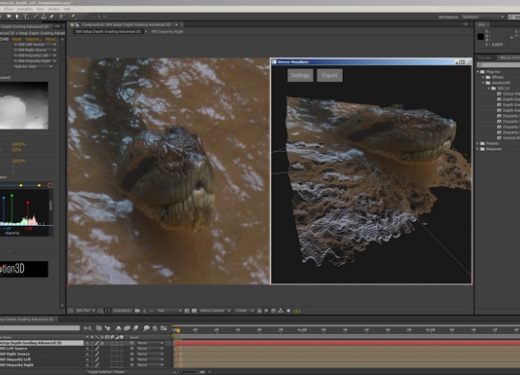Viewport: 520px width, 375px height.
Task: Zoom in timeline with mountain icon
Action: pyautogui.click(x=202, y=372)
